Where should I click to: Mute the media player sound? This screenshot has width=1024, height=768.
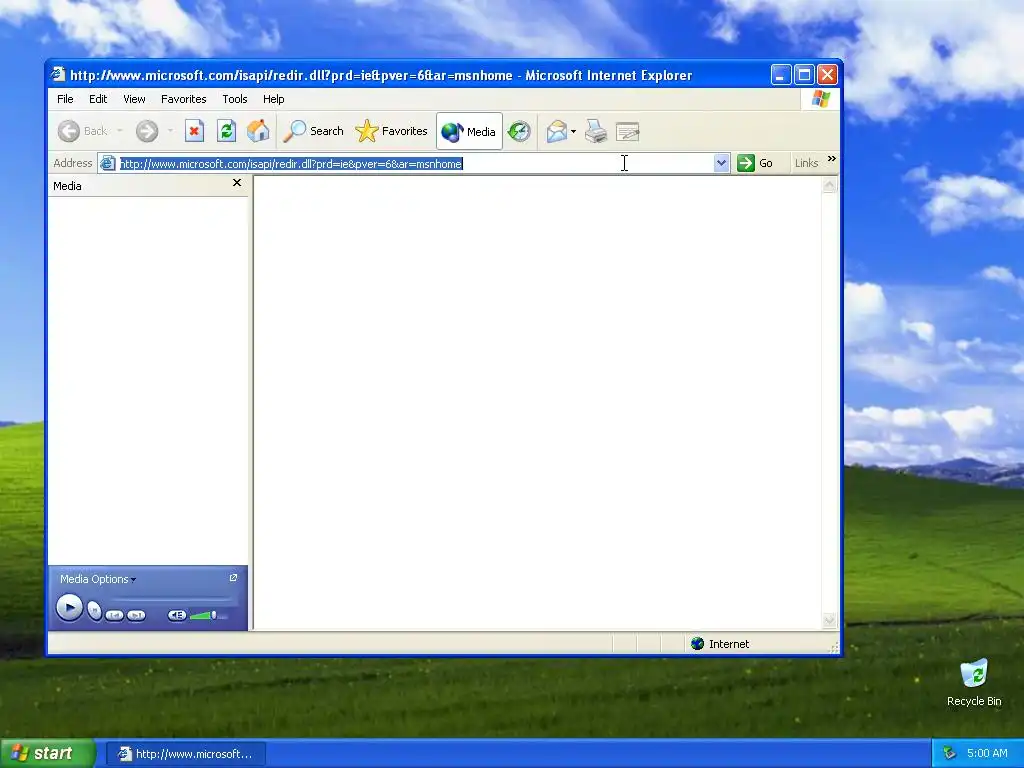click(177, 615)
